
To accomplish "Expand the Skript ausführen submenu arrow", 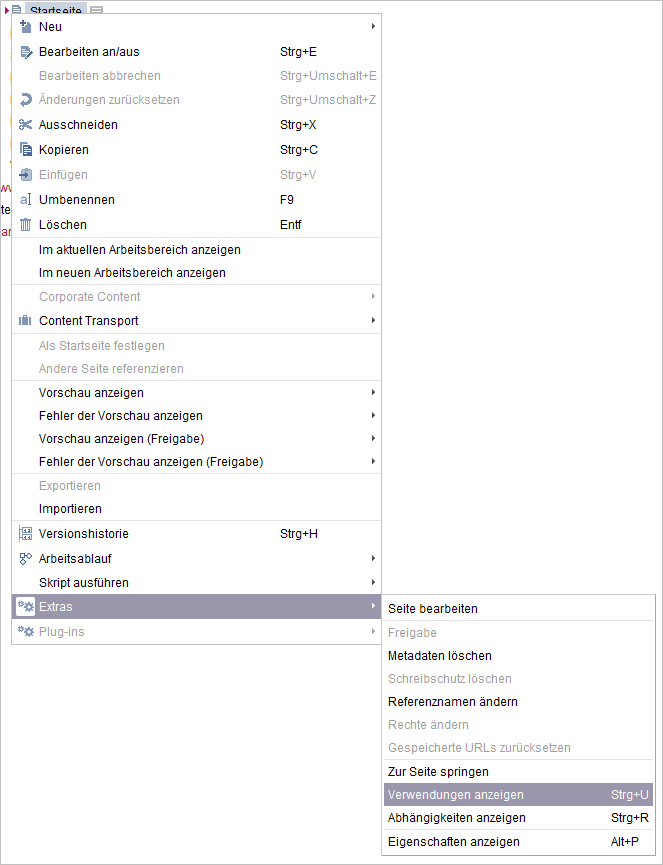I will (373, 582).
